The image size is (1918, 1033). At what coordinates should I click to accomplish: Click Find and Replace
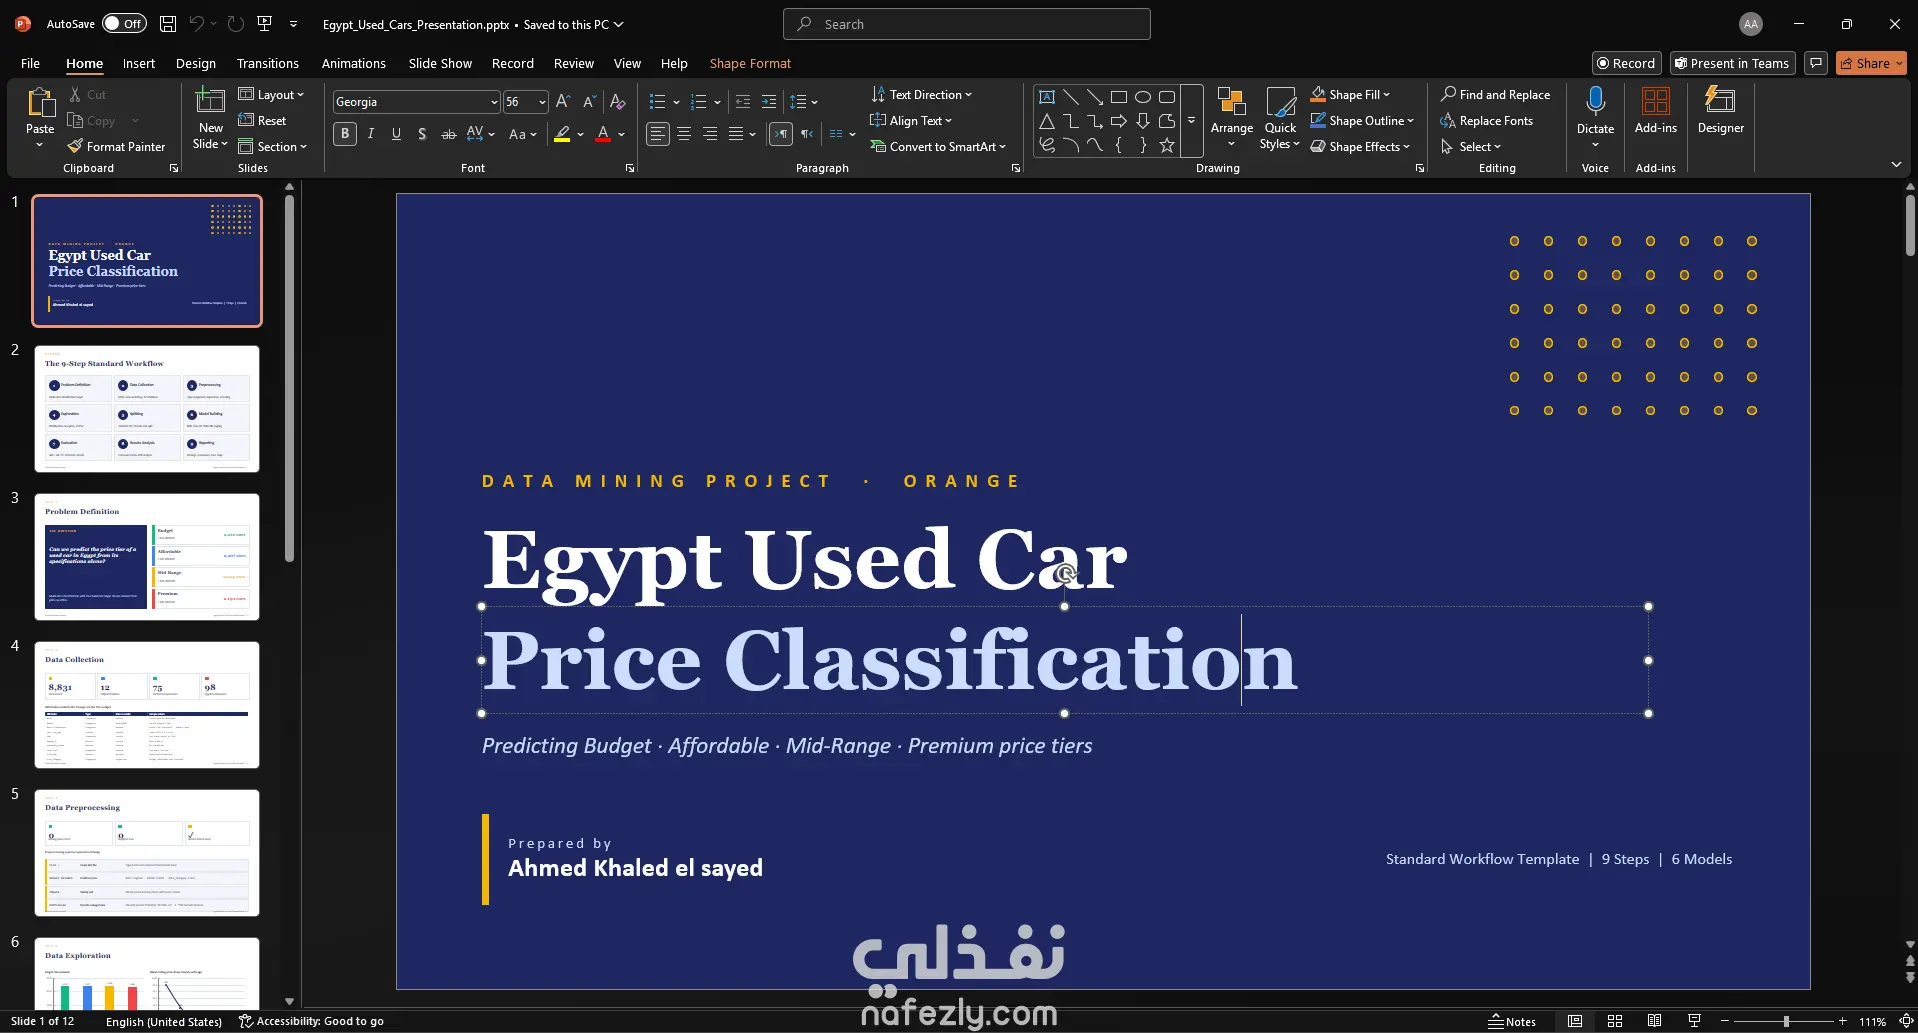pyautogui.click(x=1495, y=94)
